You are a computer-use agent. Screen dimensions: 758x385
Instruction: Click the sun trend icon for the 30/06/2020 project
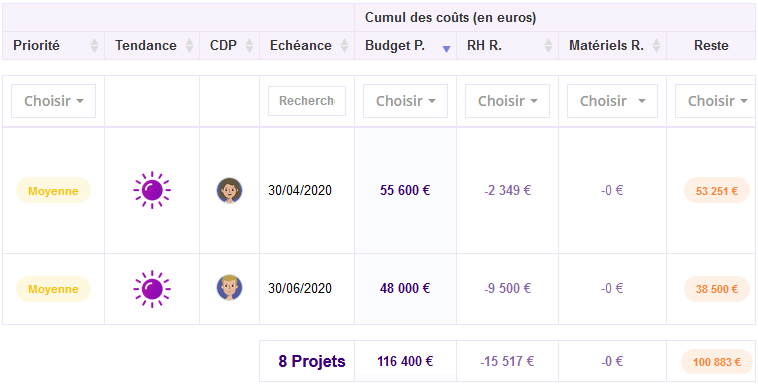tap(152, 289)
